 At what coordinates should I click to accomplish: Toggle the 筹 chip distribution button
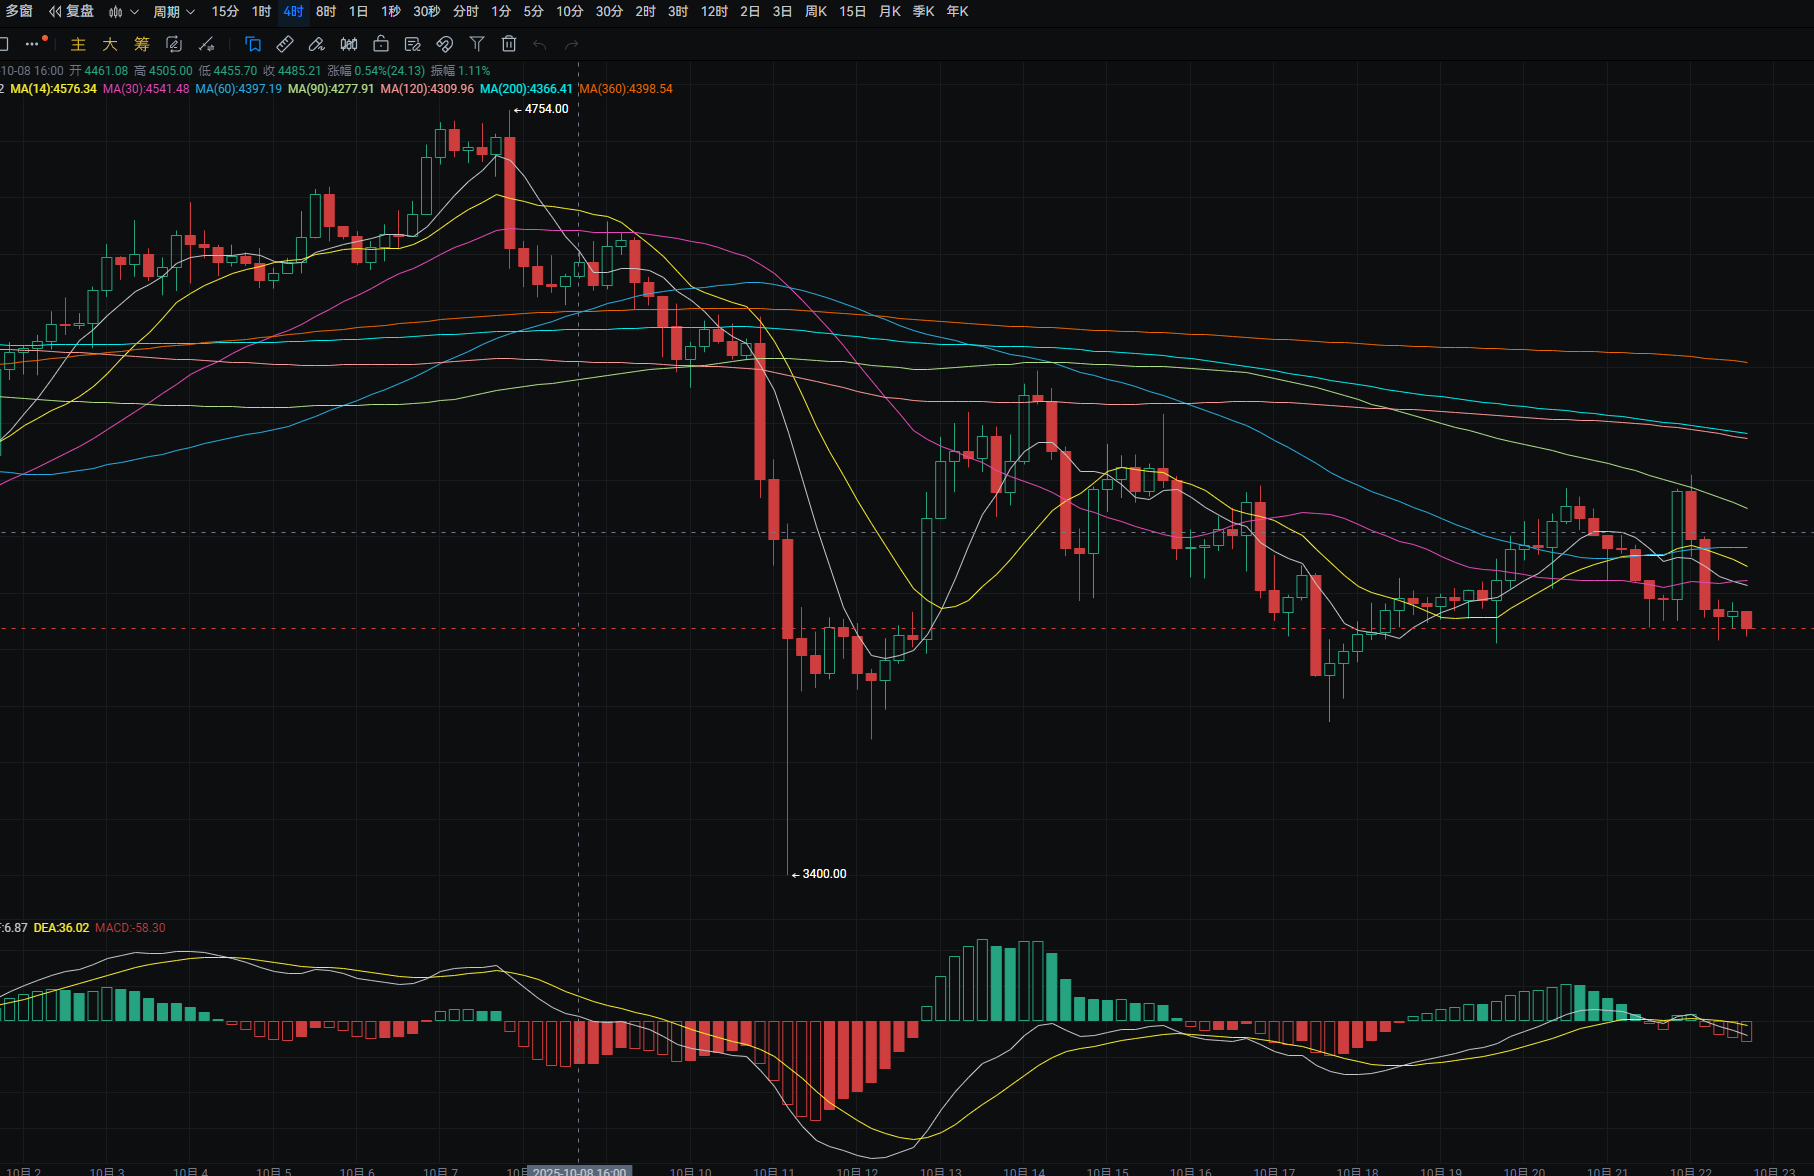(142, 44)
